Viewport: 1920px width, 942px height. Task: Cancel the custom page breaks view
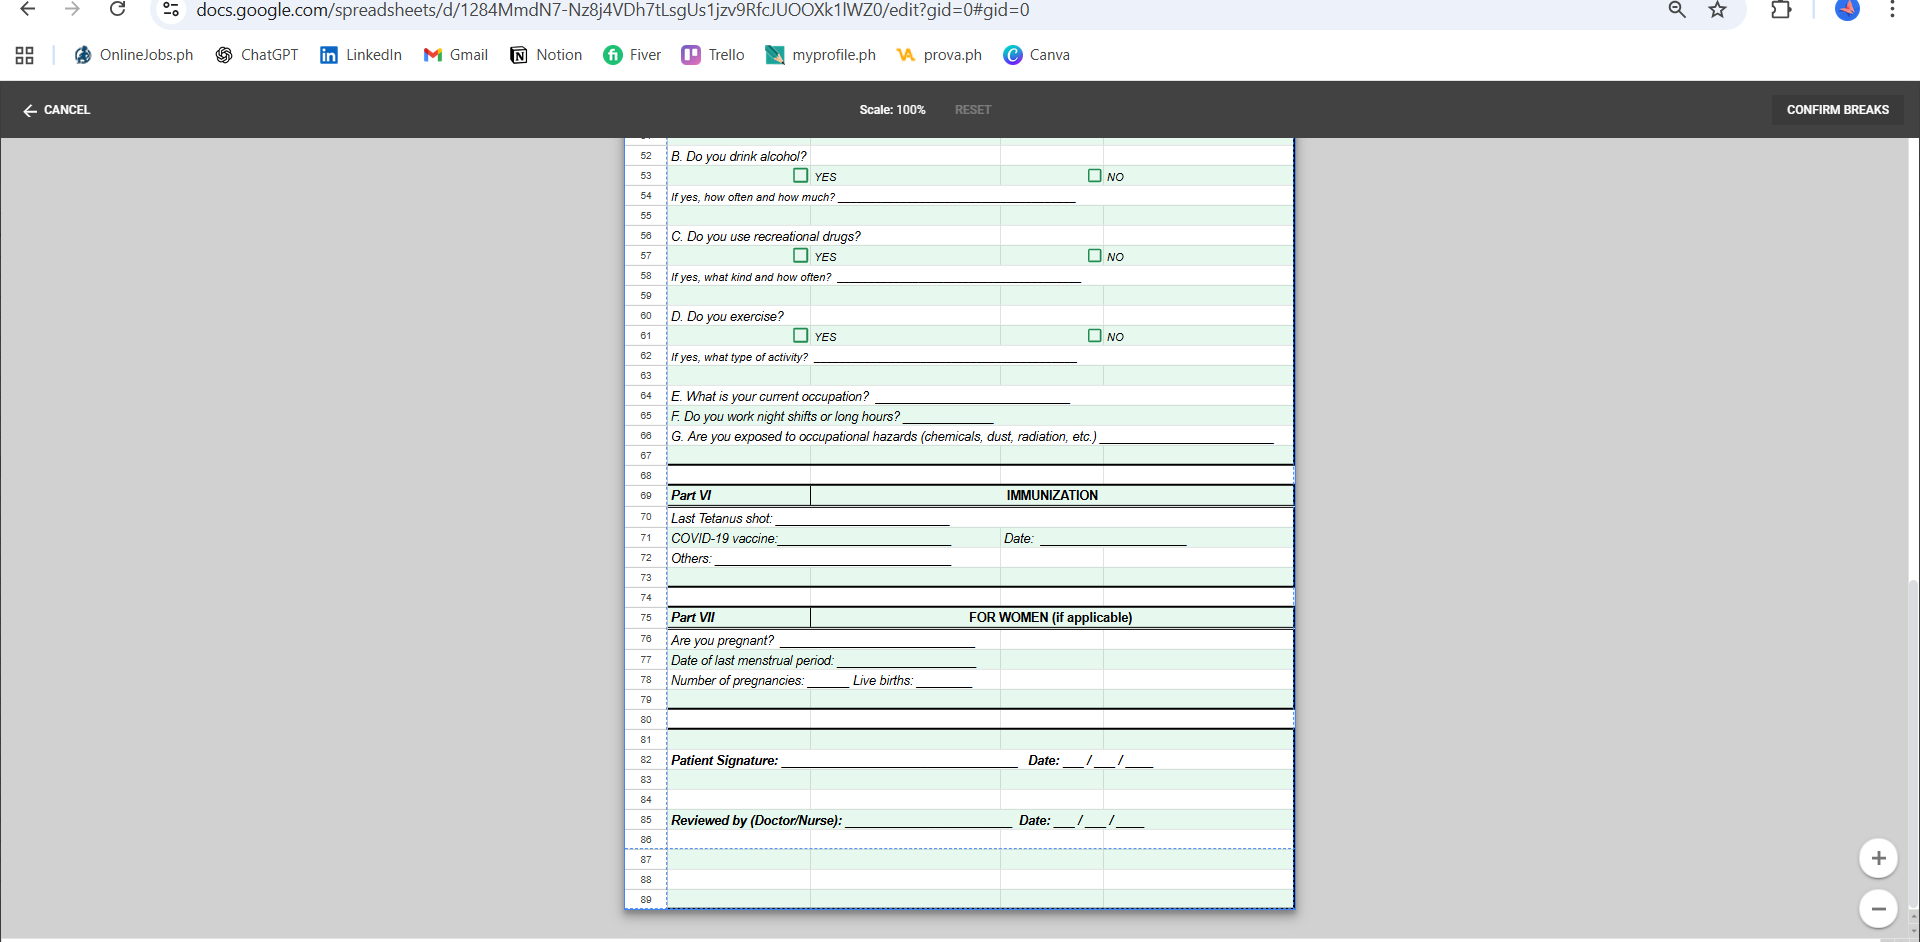click(57, 110)
